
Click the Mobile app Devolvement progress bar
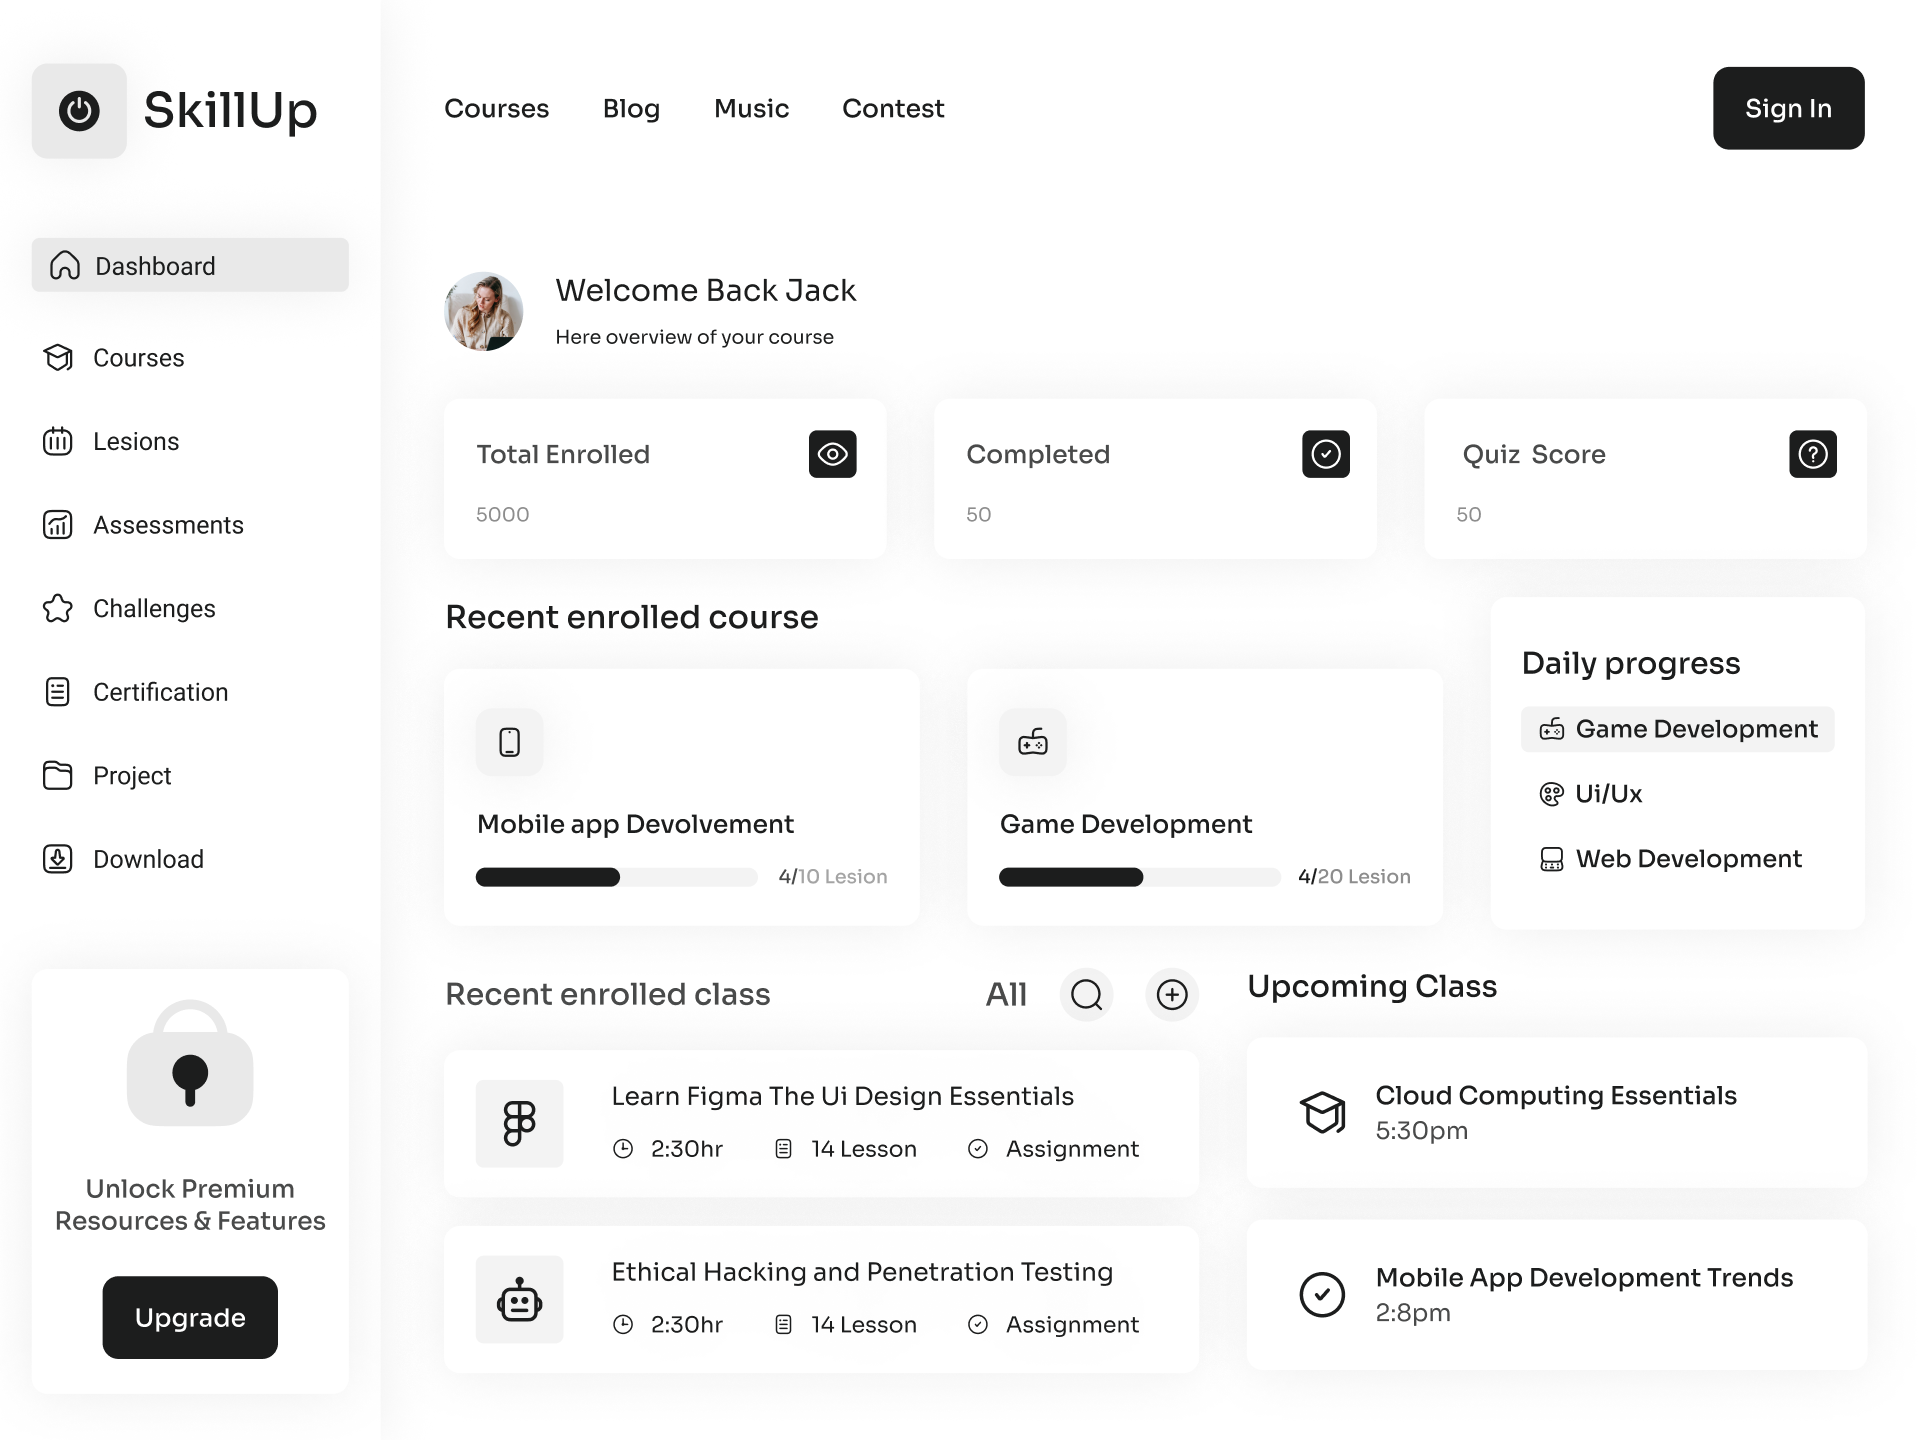point(616,877)
